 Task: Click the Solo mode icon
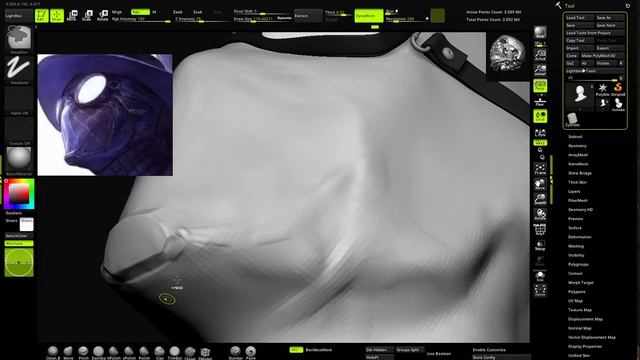pyautogui.click(x=540, y=276)
